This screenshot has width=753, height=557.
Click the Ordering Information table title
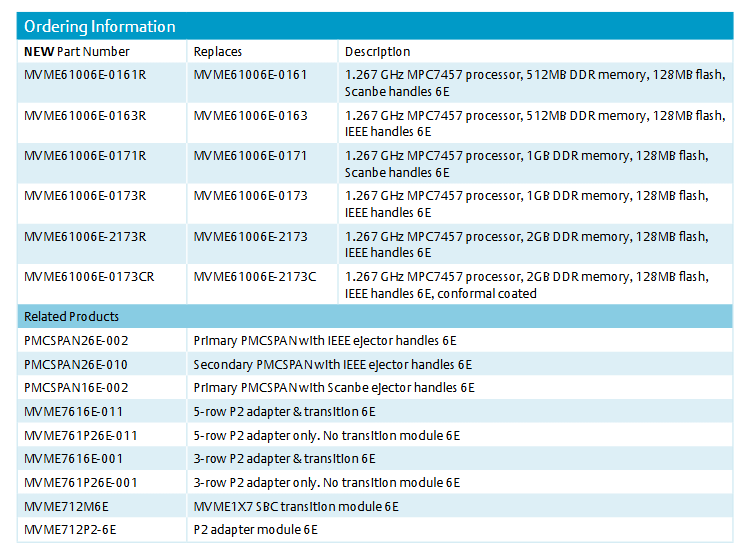(100, 26)
